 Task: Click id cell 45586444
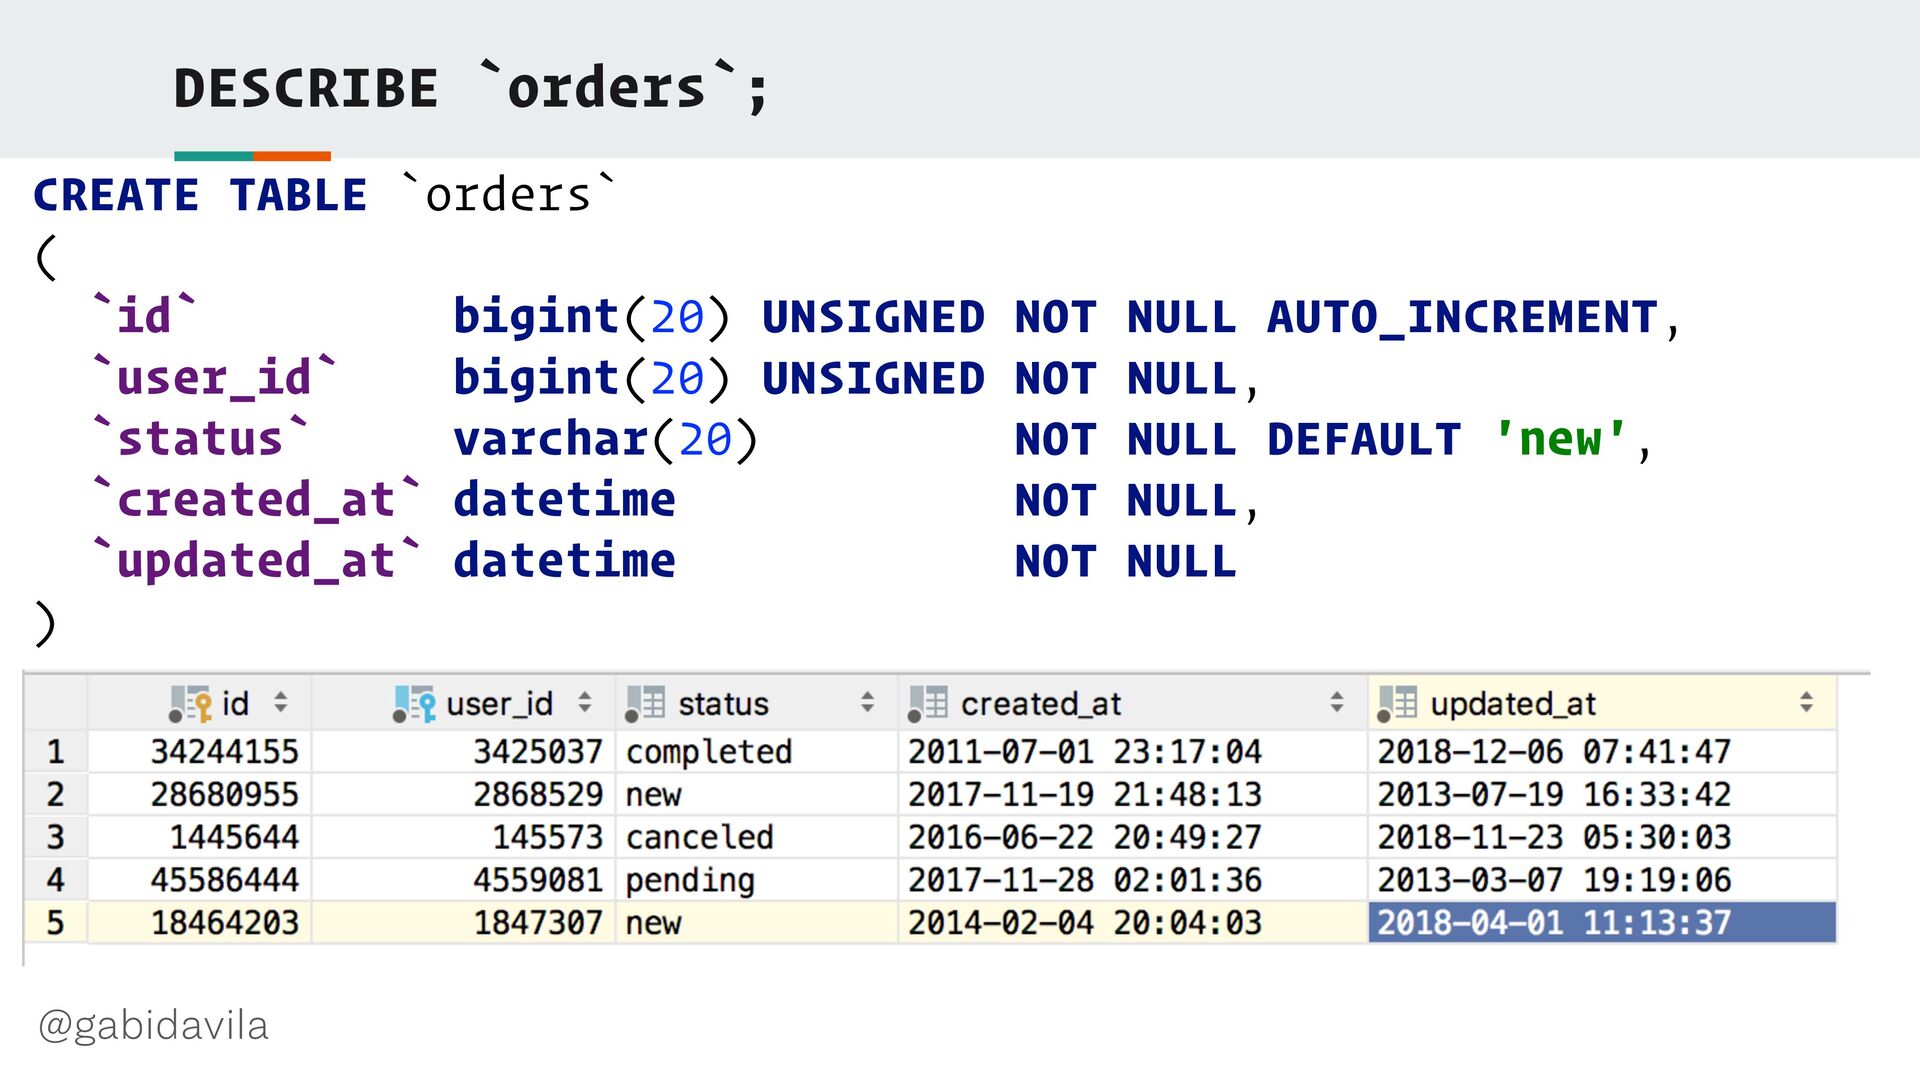click(200, 880)
